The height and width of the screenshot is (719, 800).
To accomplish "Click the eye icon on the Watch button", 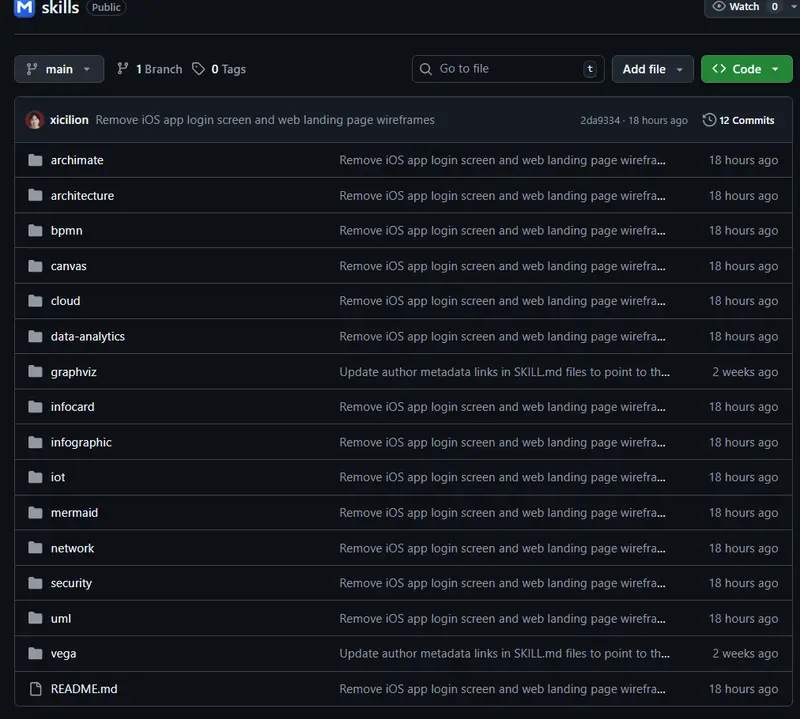I will [x=719, y=6].
